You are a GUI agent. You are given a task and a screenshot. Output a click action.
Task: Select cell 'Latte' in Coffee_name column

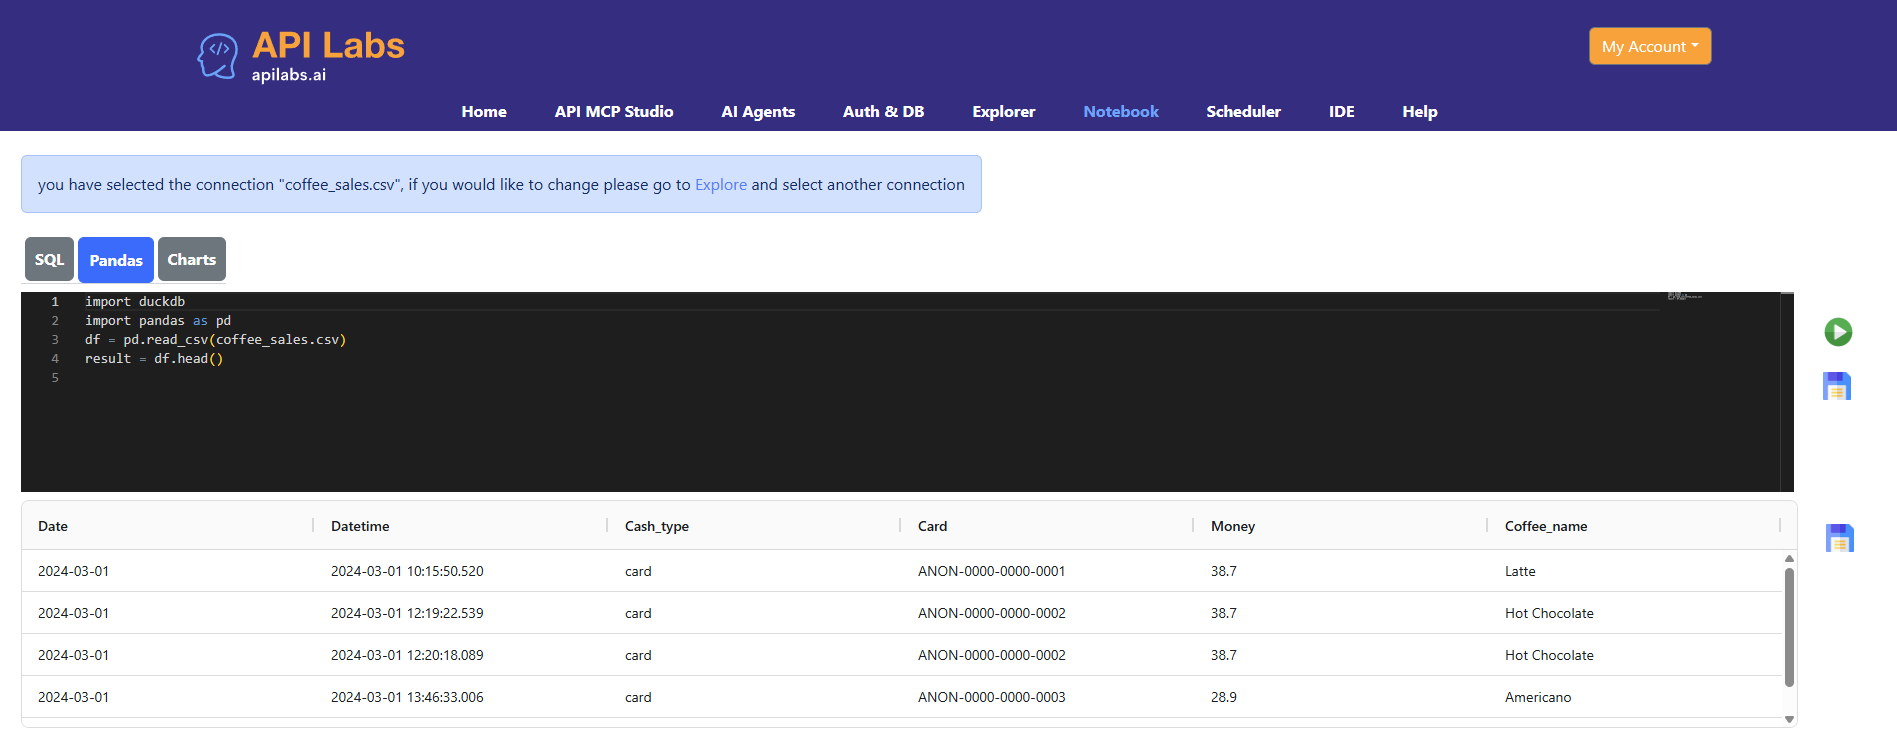[x=1520, y=571]
